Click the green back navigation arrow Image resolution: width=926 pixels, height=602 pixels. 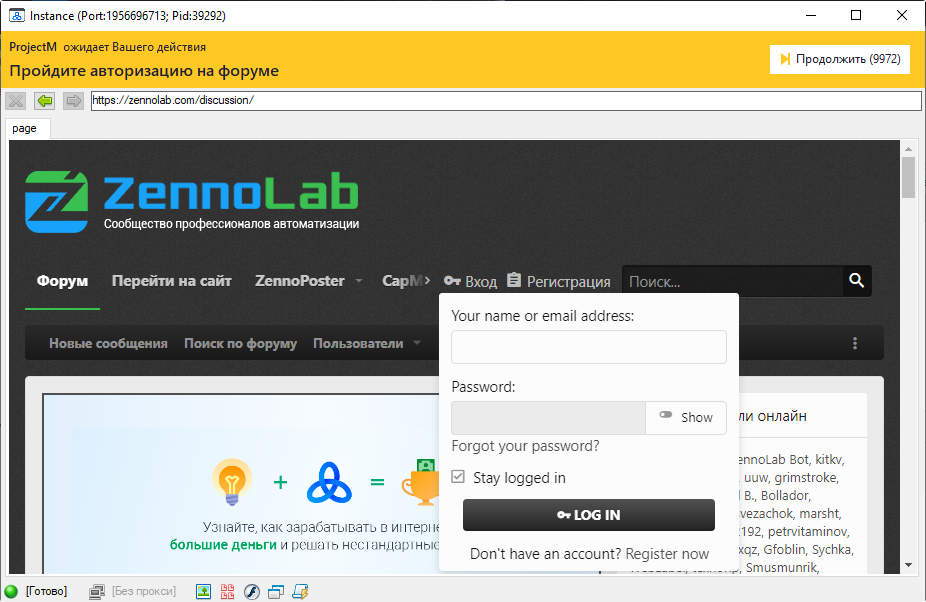(44, 101)
